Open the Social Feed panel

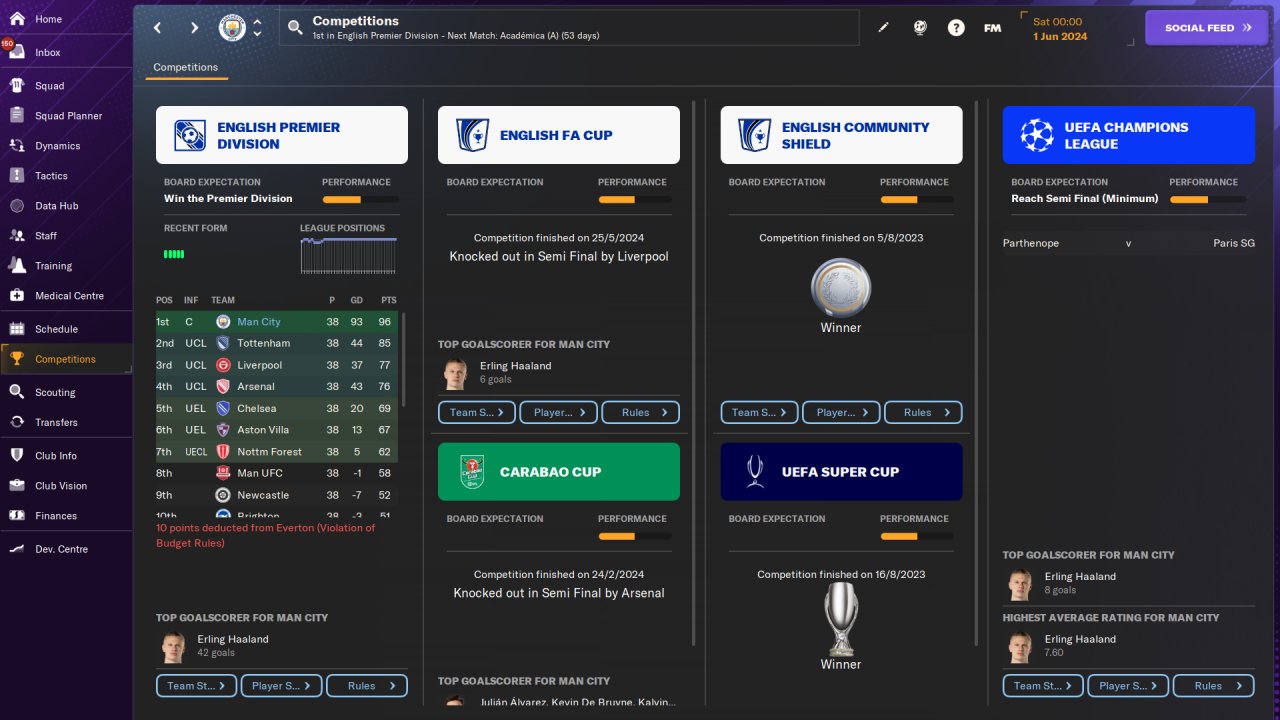click(1208, 28)
